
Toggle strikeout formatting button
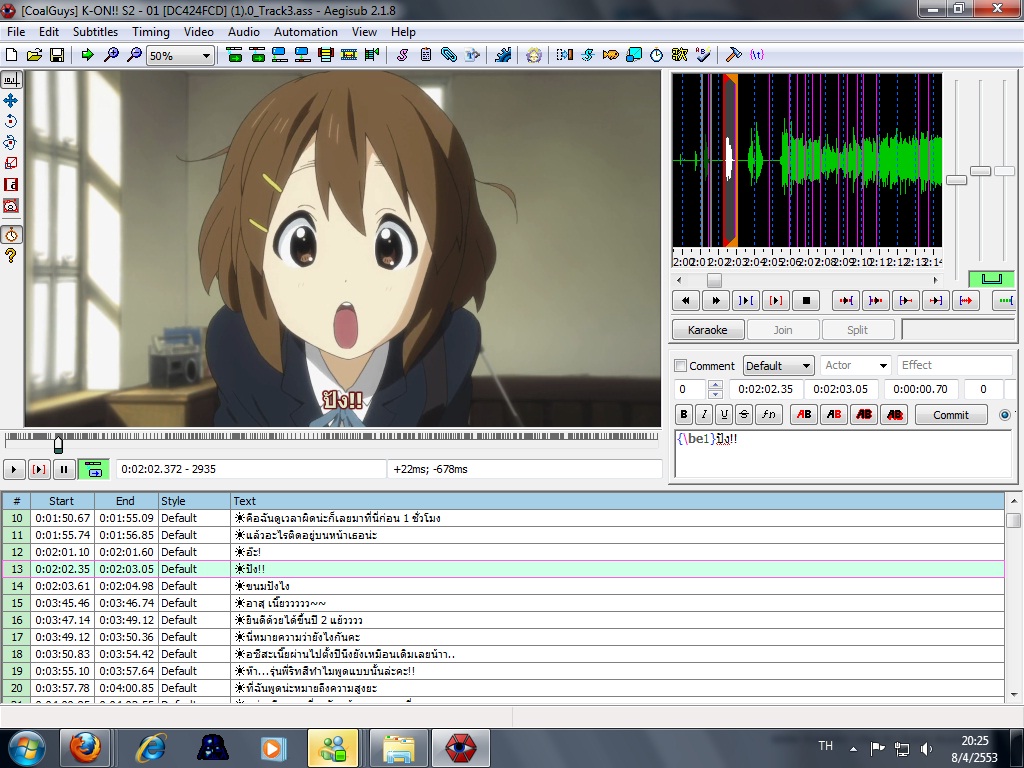coord(744,414)
